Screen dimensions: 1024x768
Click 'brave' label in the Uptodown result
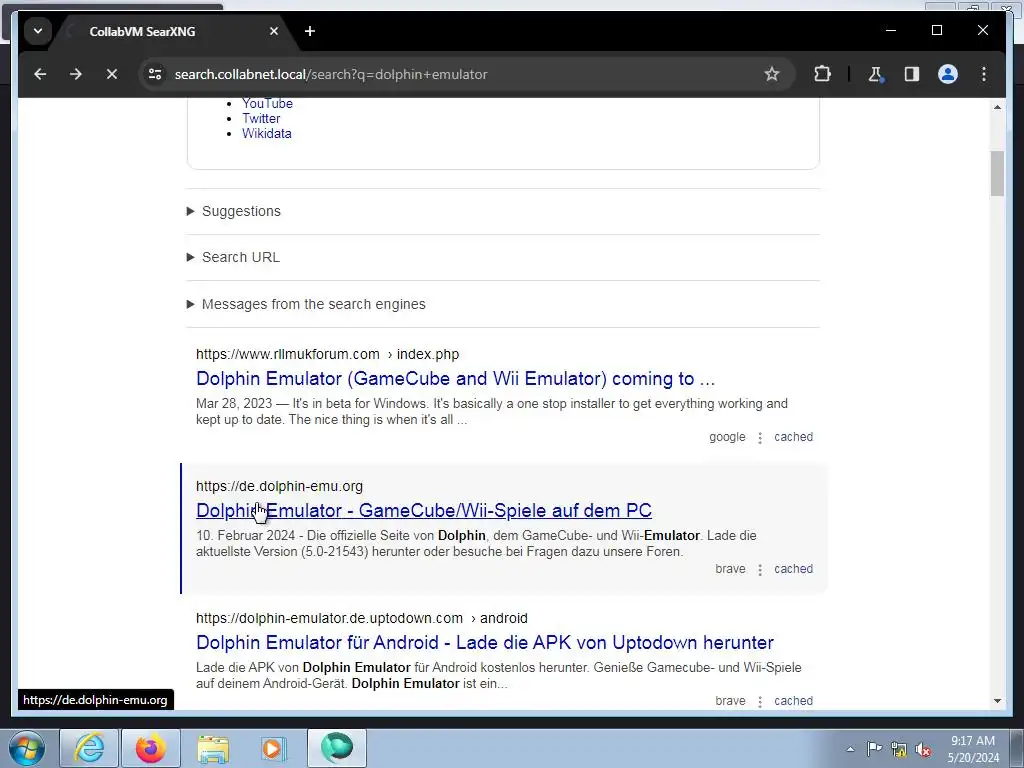(x=730, y=701)
